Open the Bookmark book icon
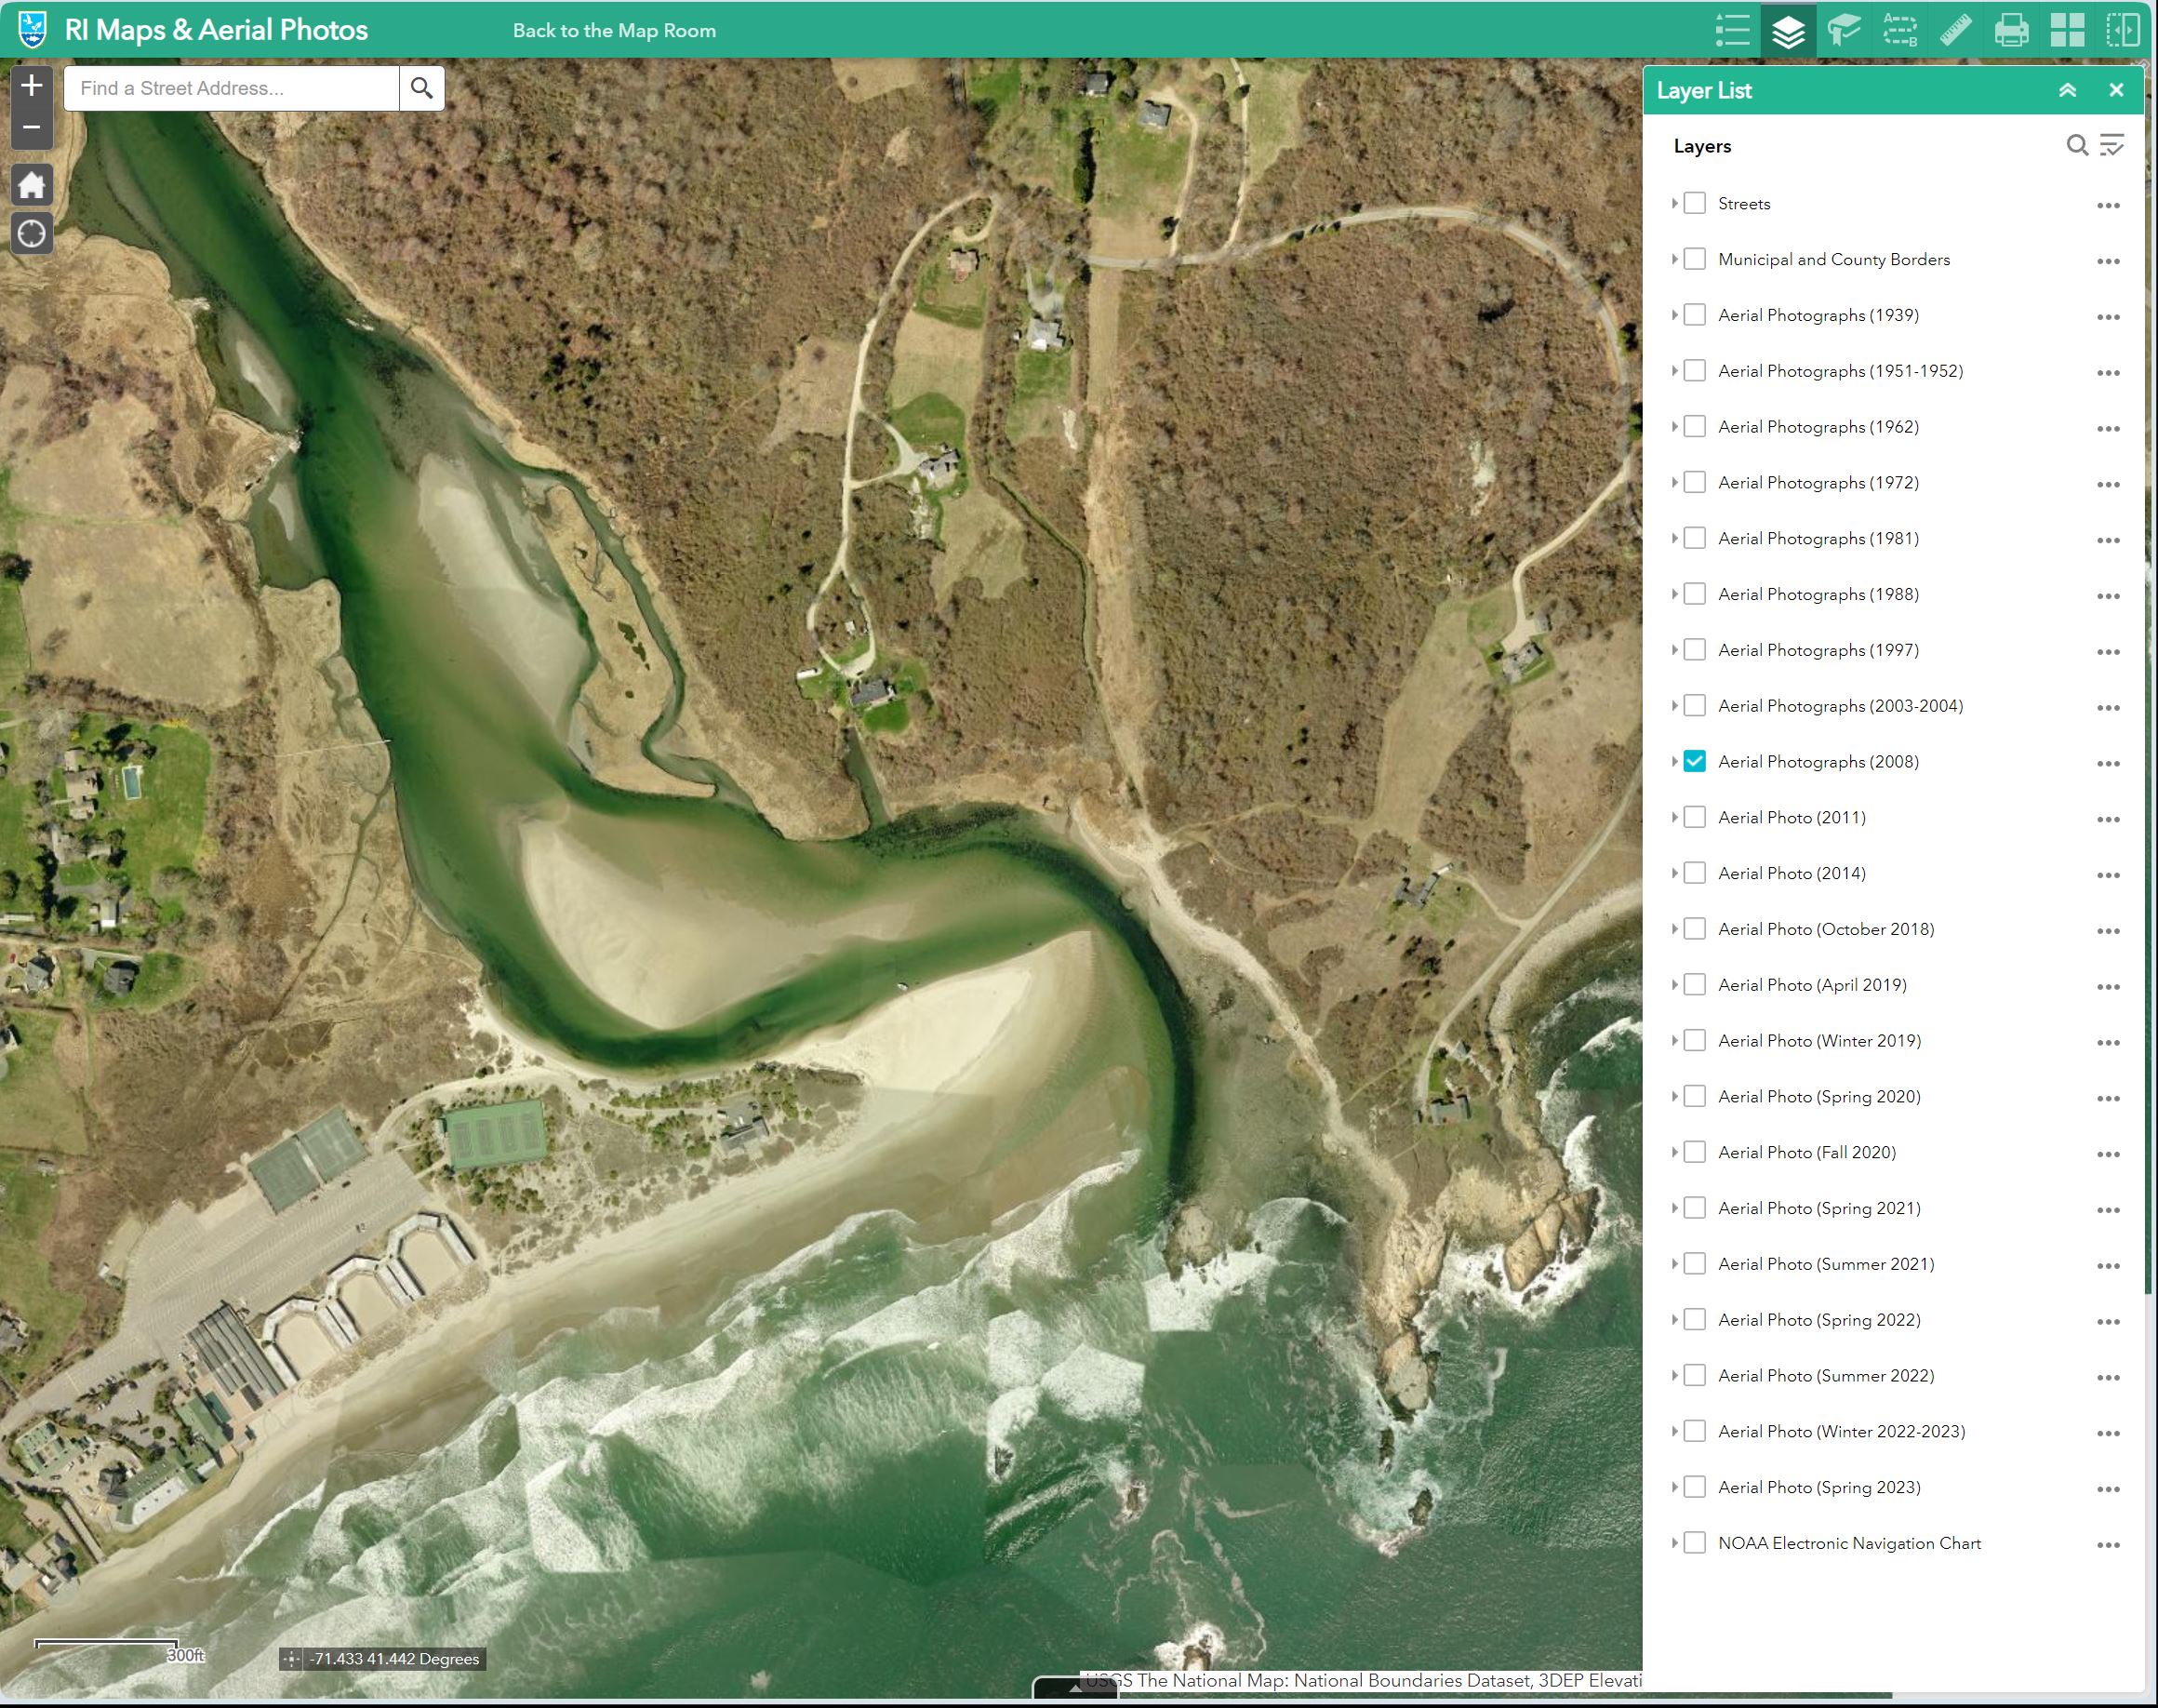The image size is (2158, 1708). (1844, 30)
